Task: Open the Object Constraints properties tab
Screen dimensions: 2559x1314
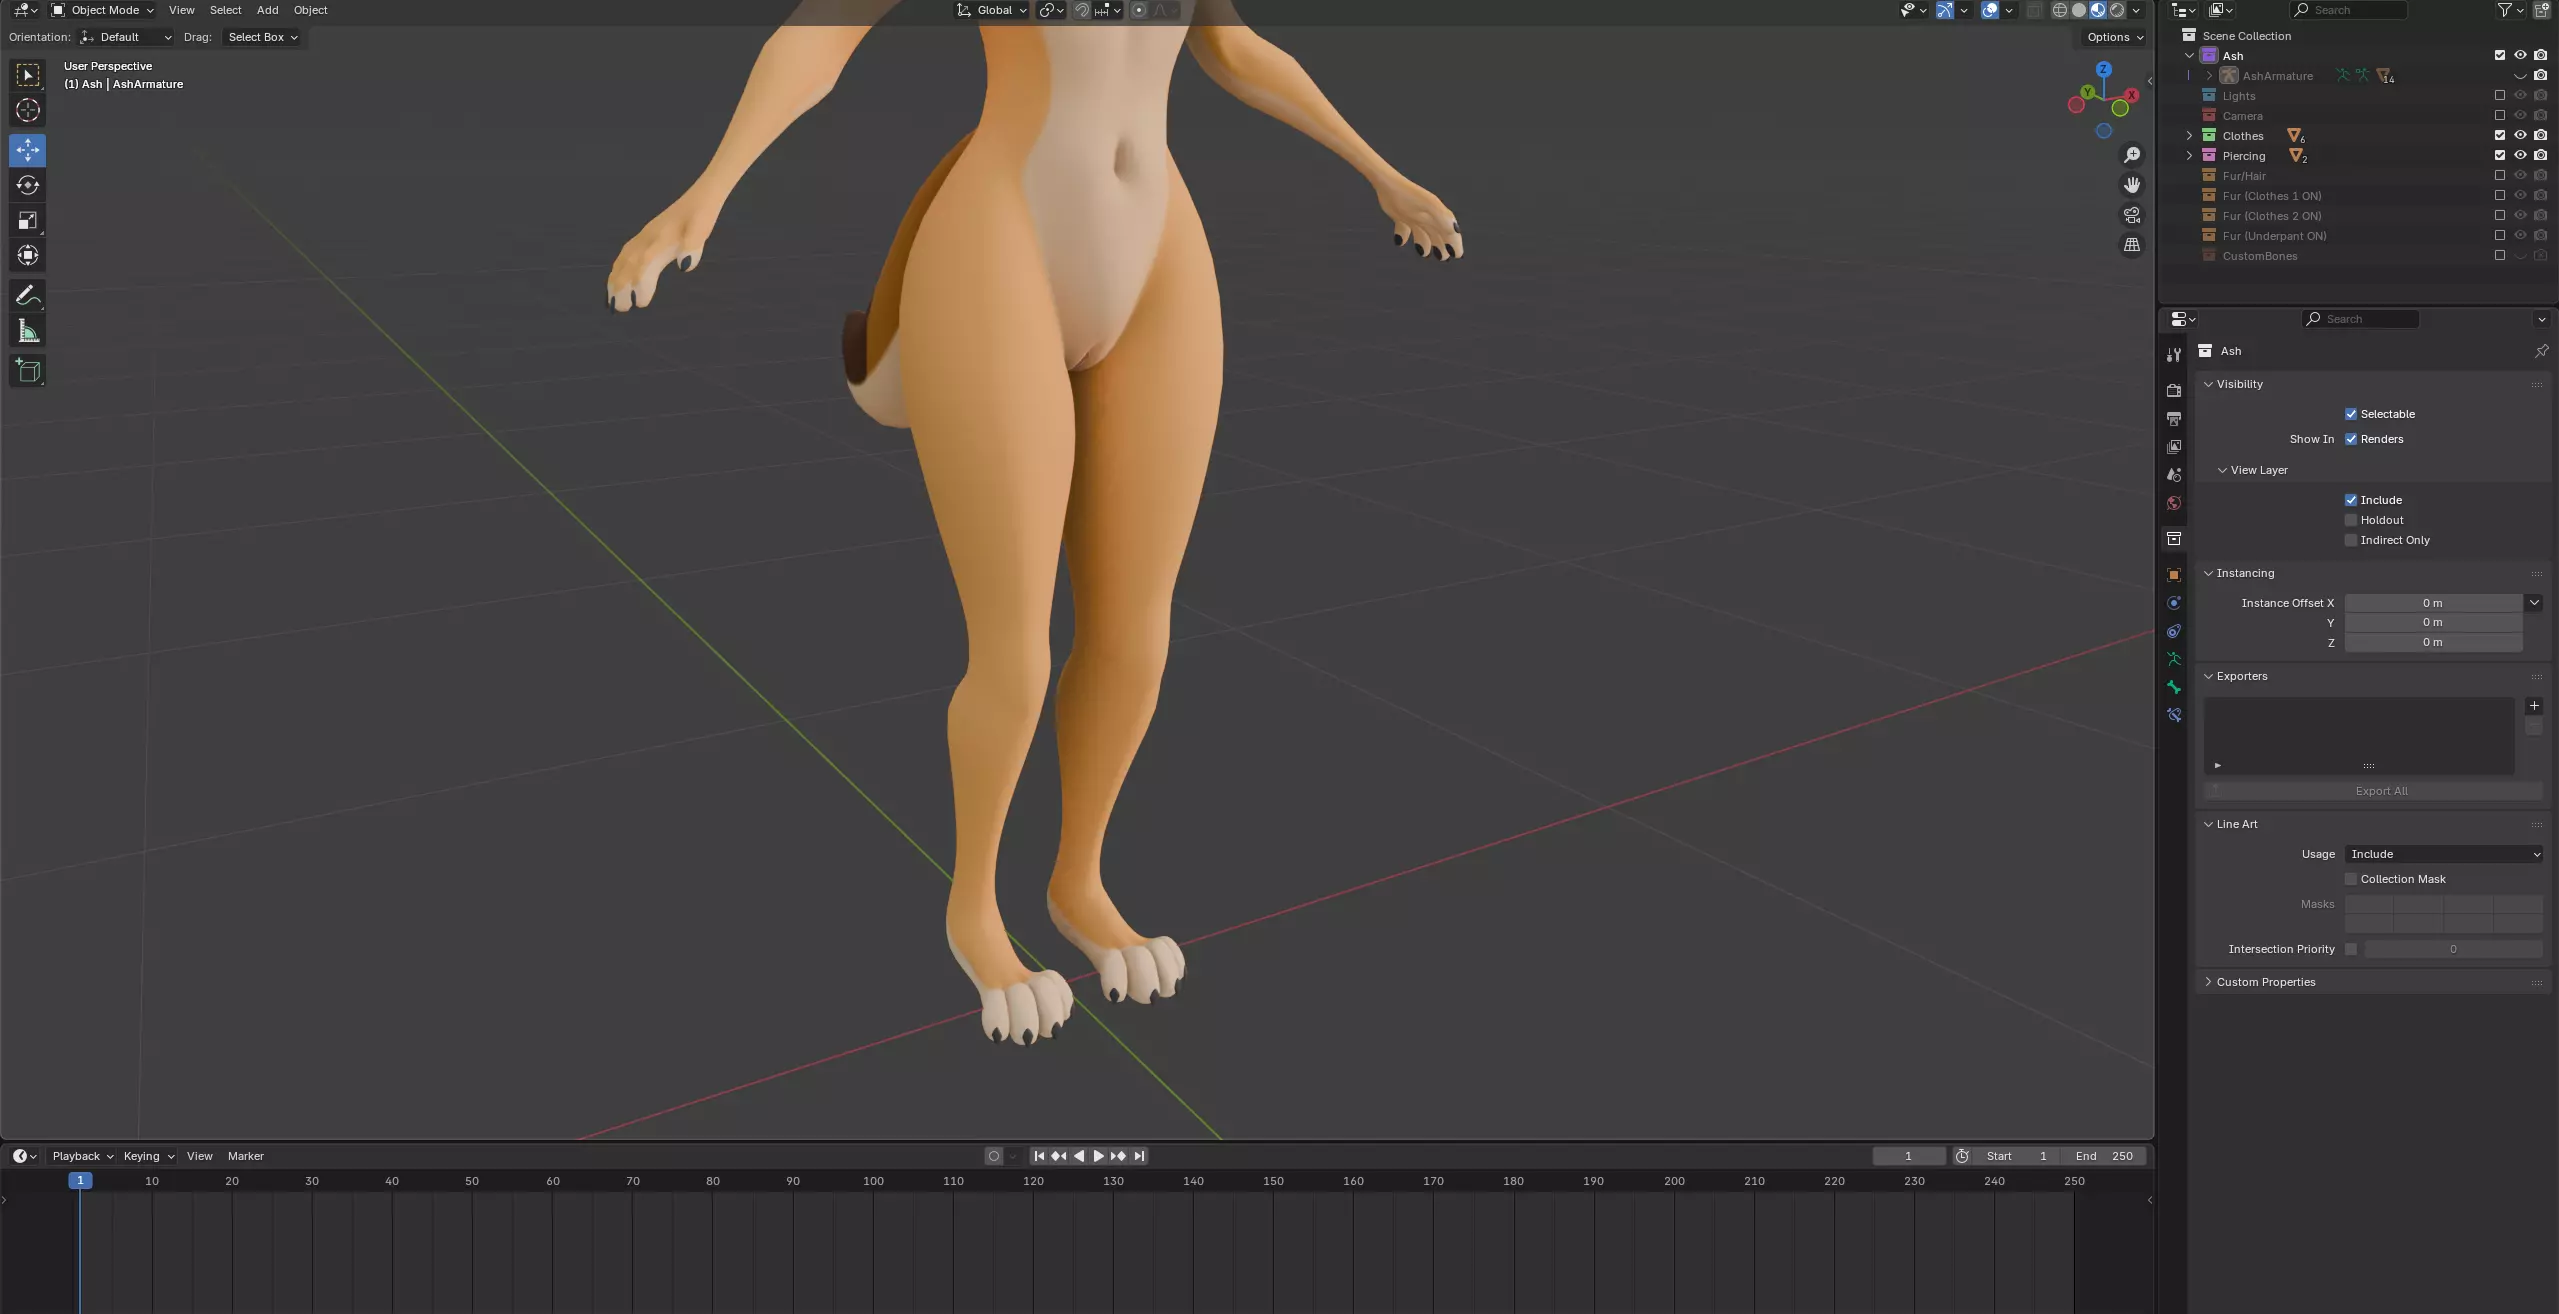Action: 2173,631
